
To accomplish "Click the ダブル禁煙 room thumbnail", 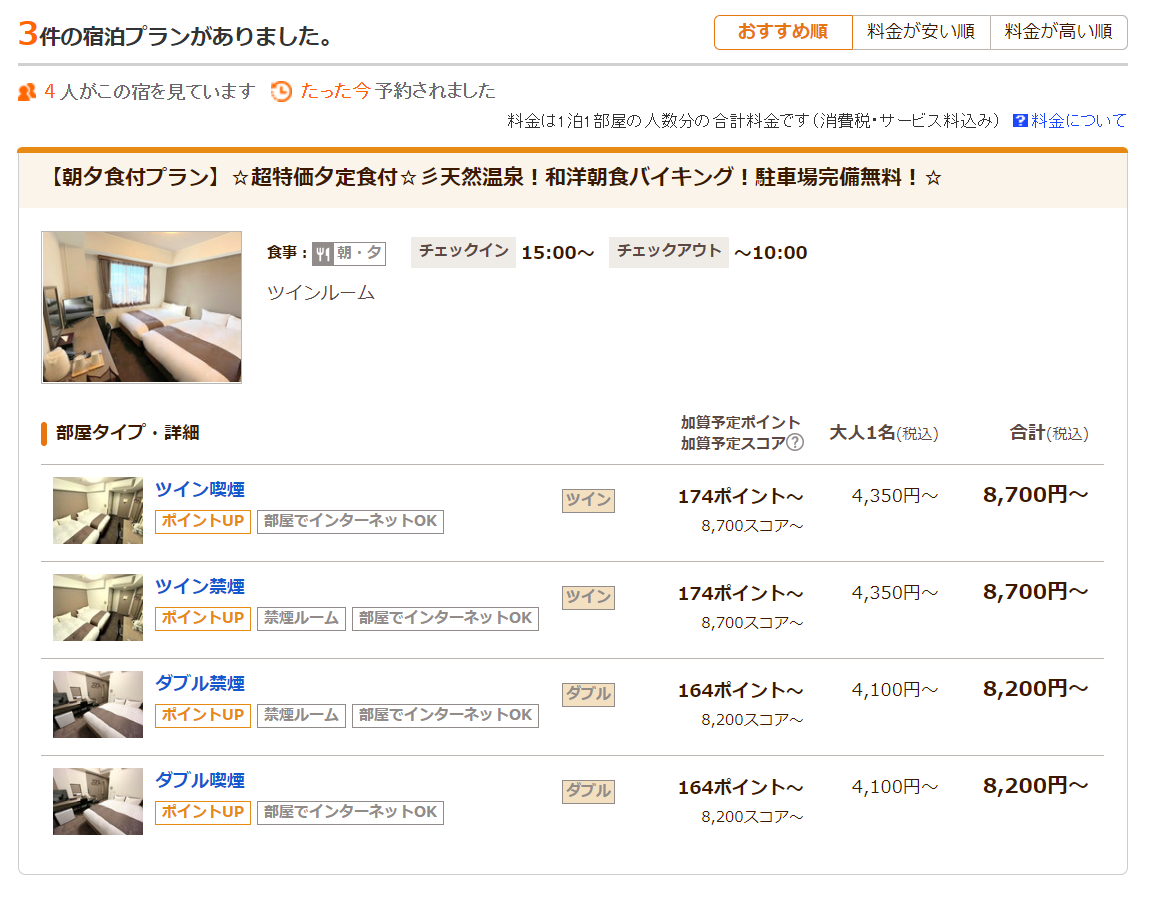I will coord(98,704).
